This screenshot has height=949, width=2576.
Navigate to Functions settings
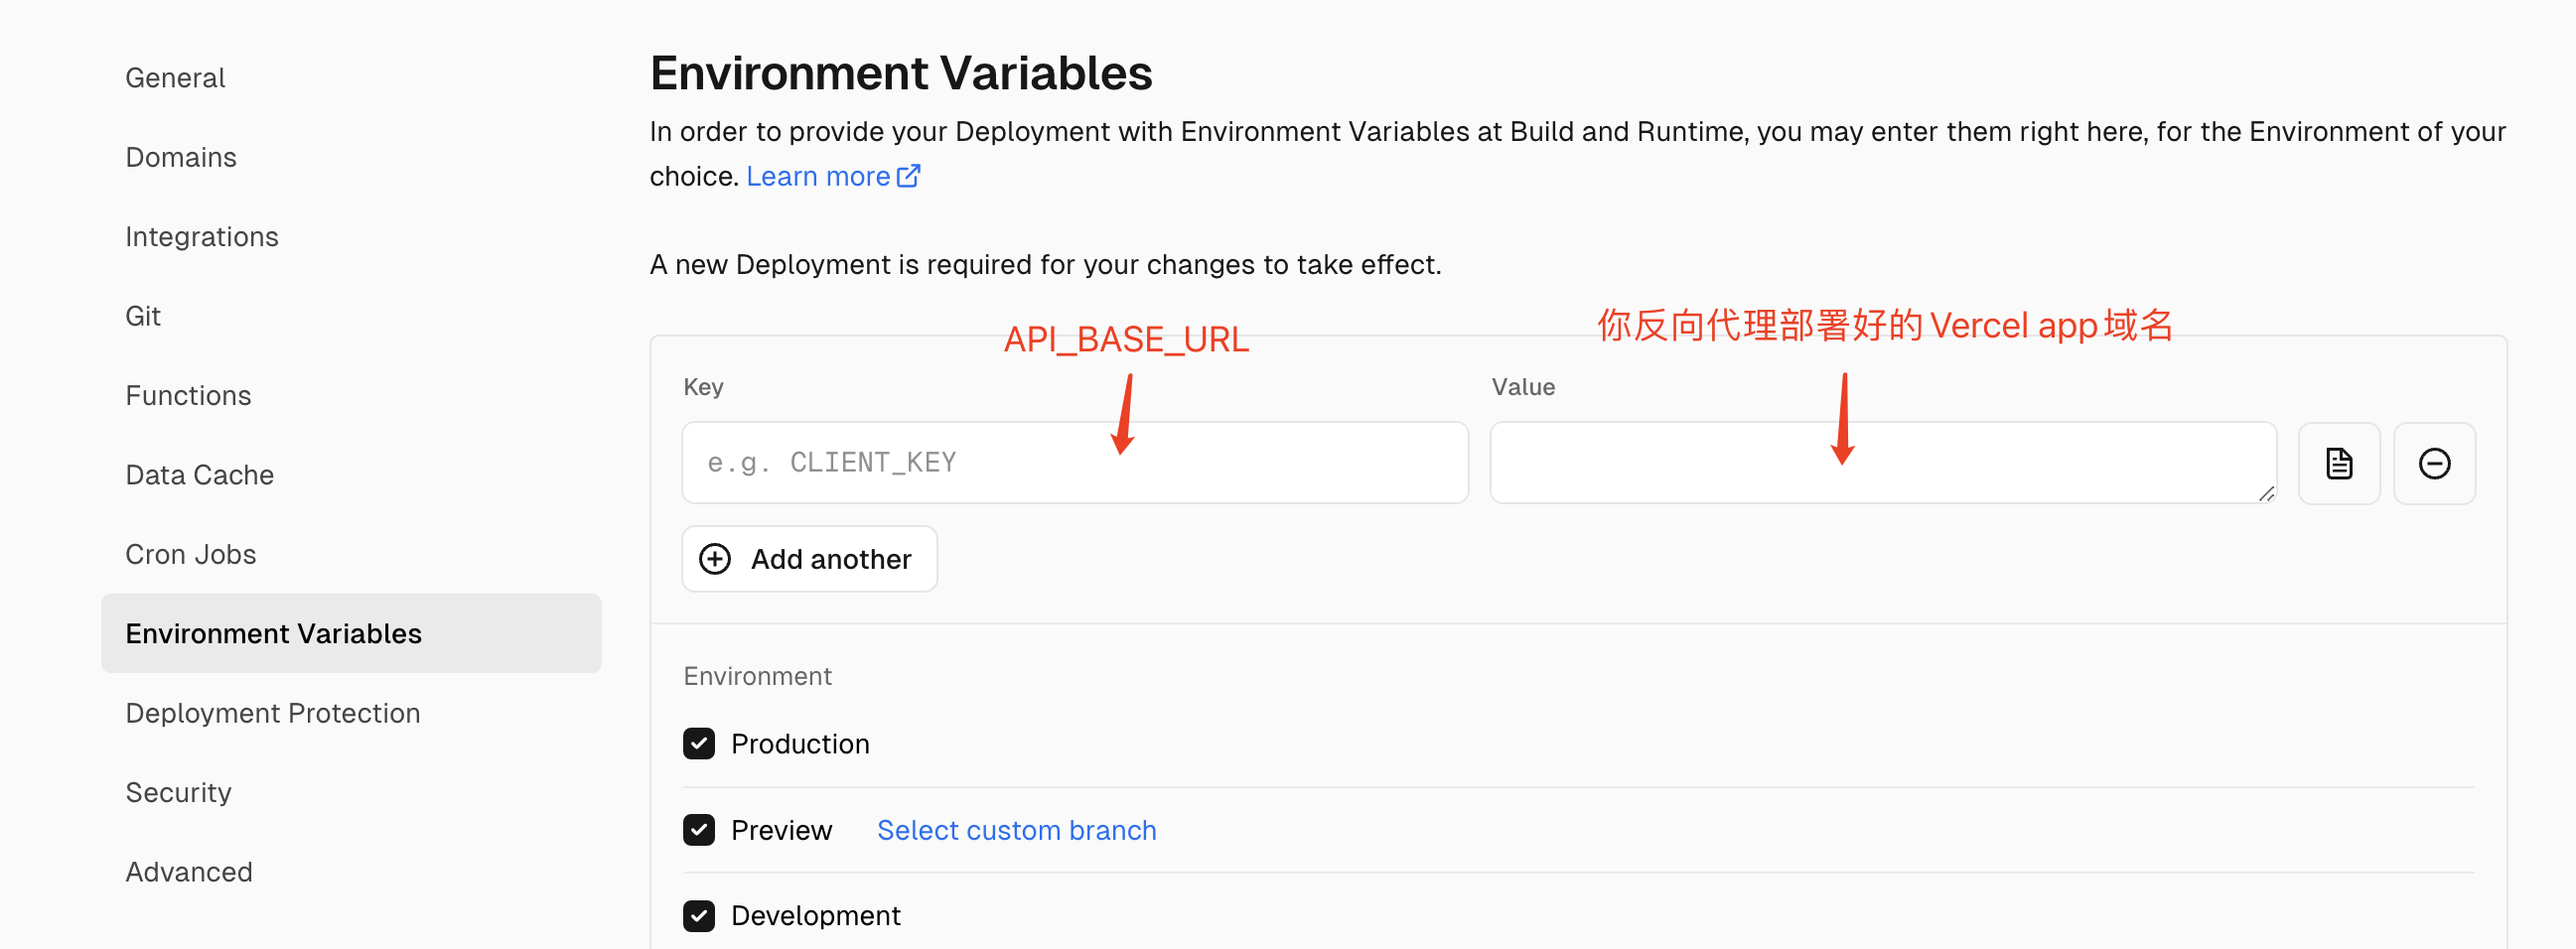click(188, 395)
